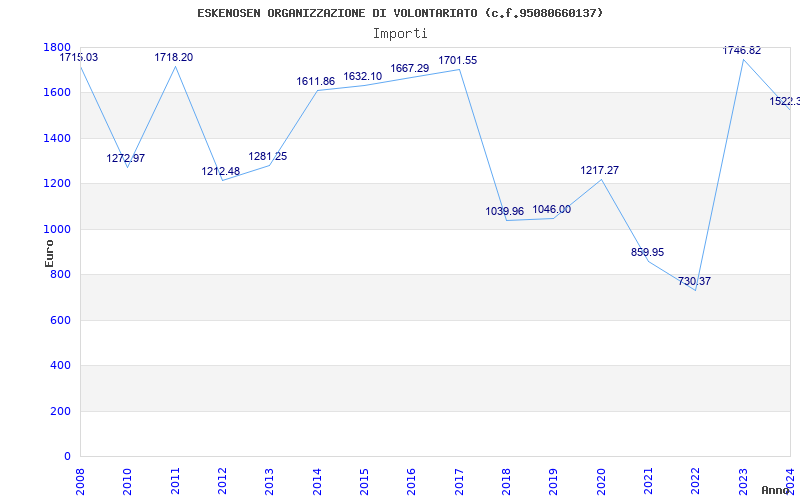
Task: Select the 1611.86 data label
Action: (316, 81)
